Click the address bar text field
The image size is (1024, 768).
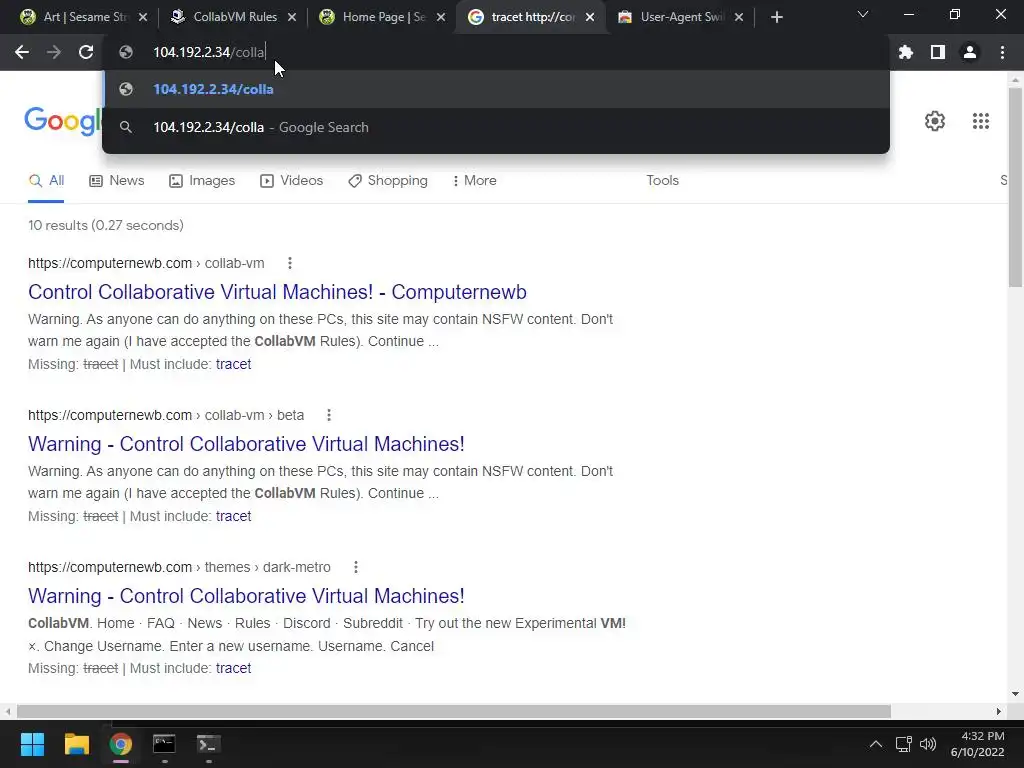(x=496, y=52)
